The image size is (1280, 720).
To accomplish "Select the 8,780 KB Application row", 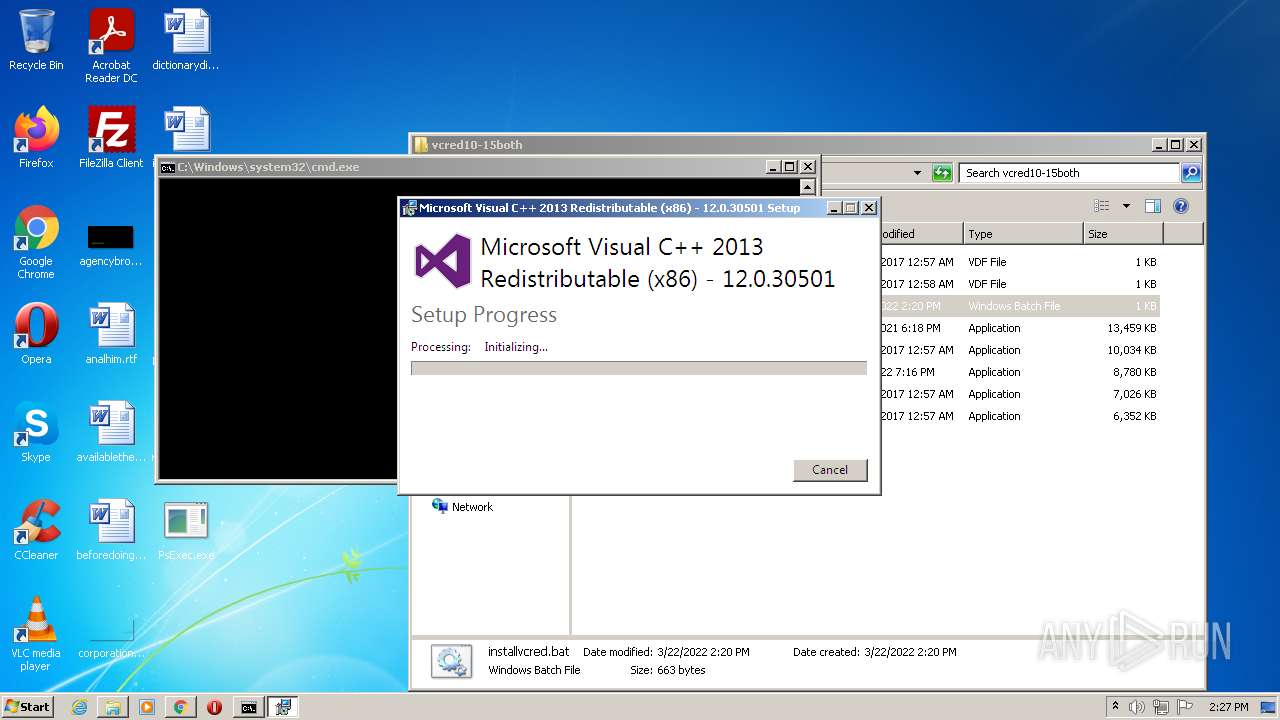I will point(1019,372).
